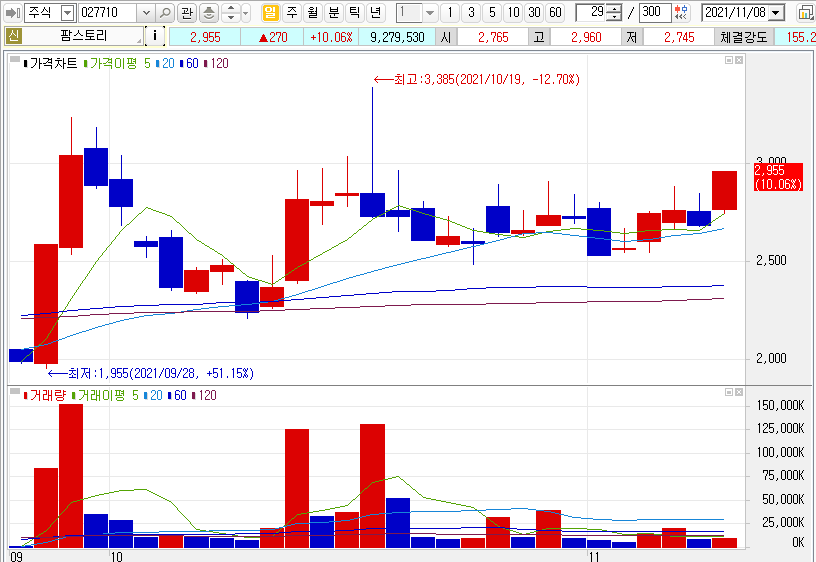
Task: Open small dropdown beside navigation arrows
Action: point(246,12)
